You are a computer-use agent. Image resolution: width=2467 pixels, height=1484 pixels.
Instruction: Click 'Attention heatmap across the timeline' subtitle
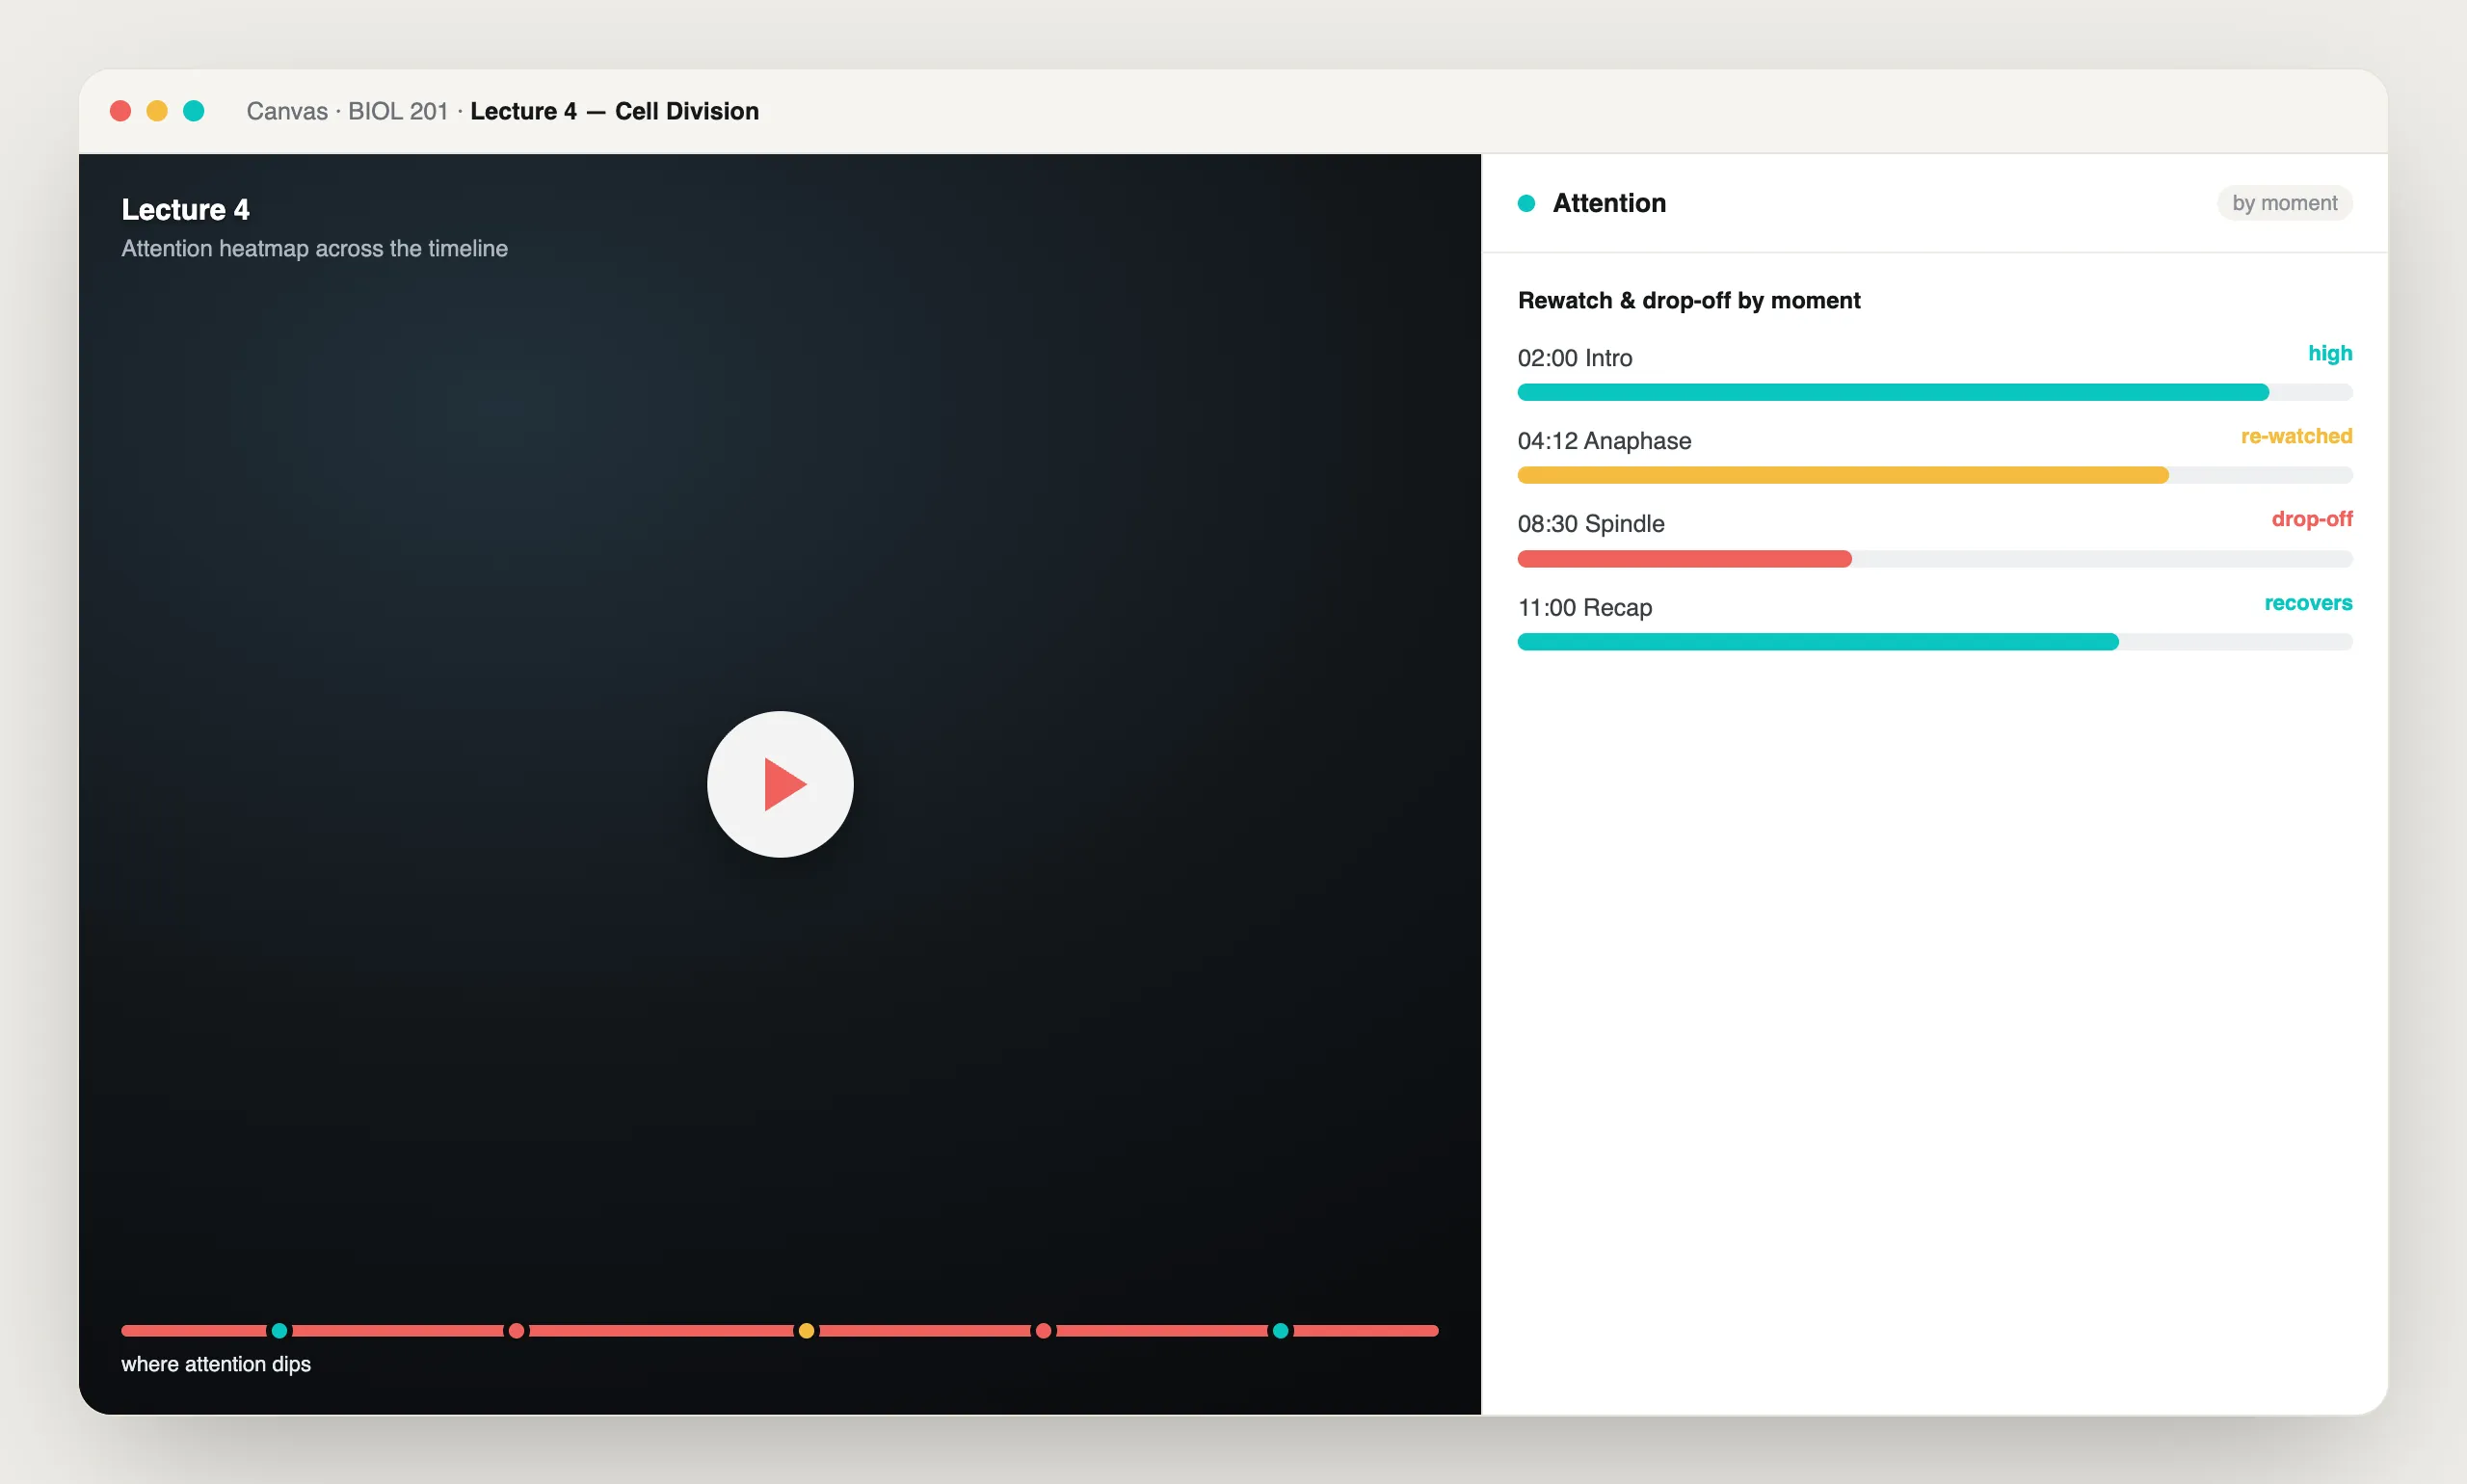tap(314, 248)
